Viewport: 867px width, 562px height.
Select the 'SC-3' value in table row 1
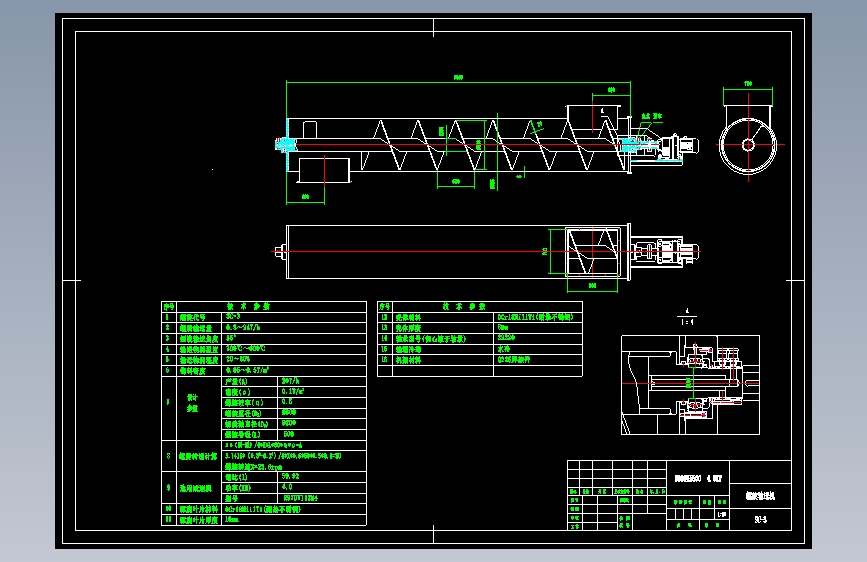pyautogui.click(x=233, y=316)
